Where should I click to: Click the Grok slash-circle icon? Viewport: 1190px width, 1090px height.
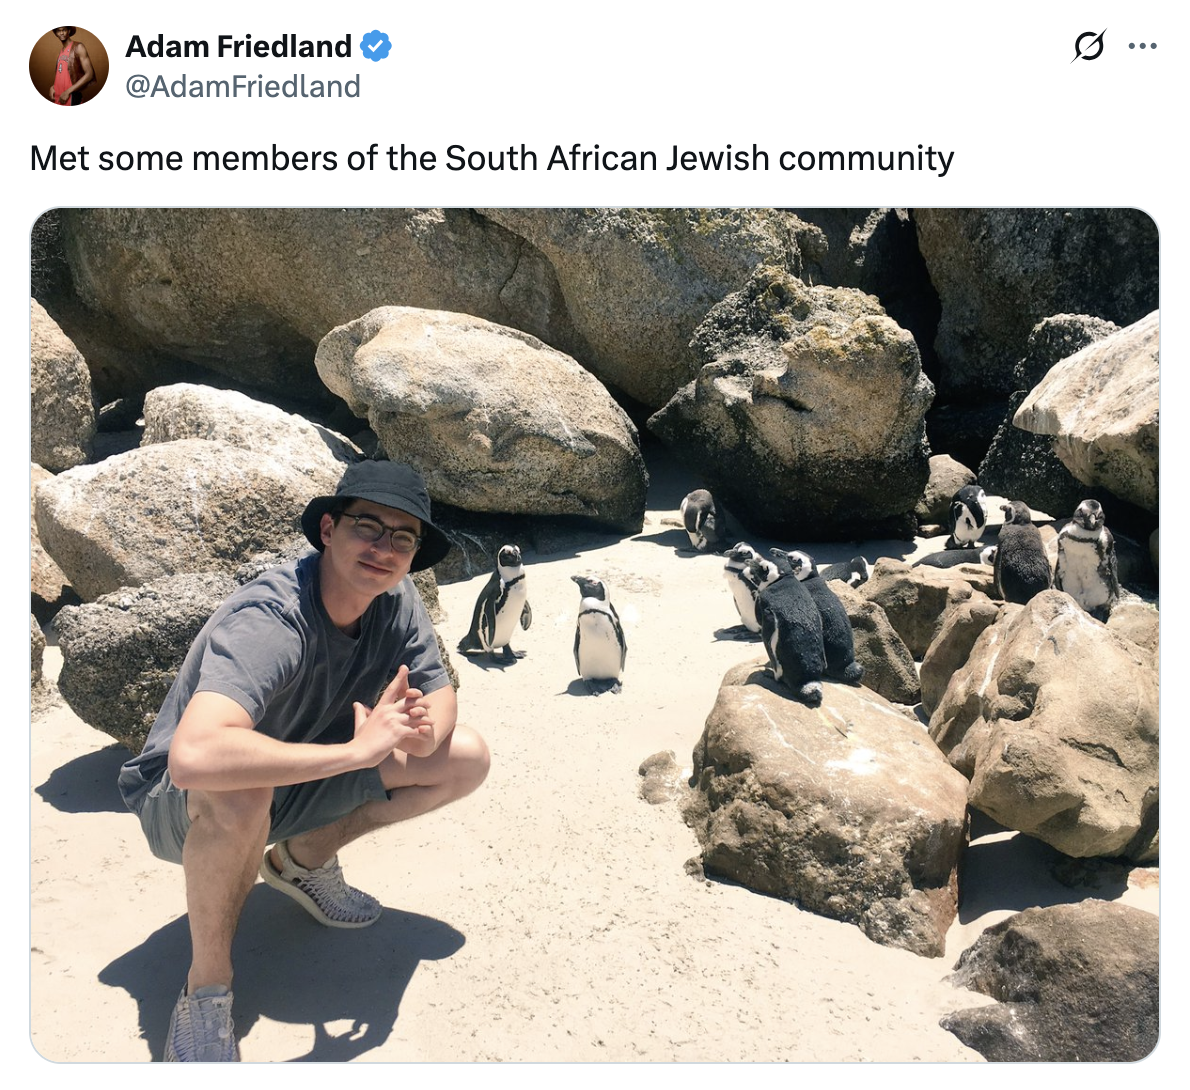(1088, 46)
